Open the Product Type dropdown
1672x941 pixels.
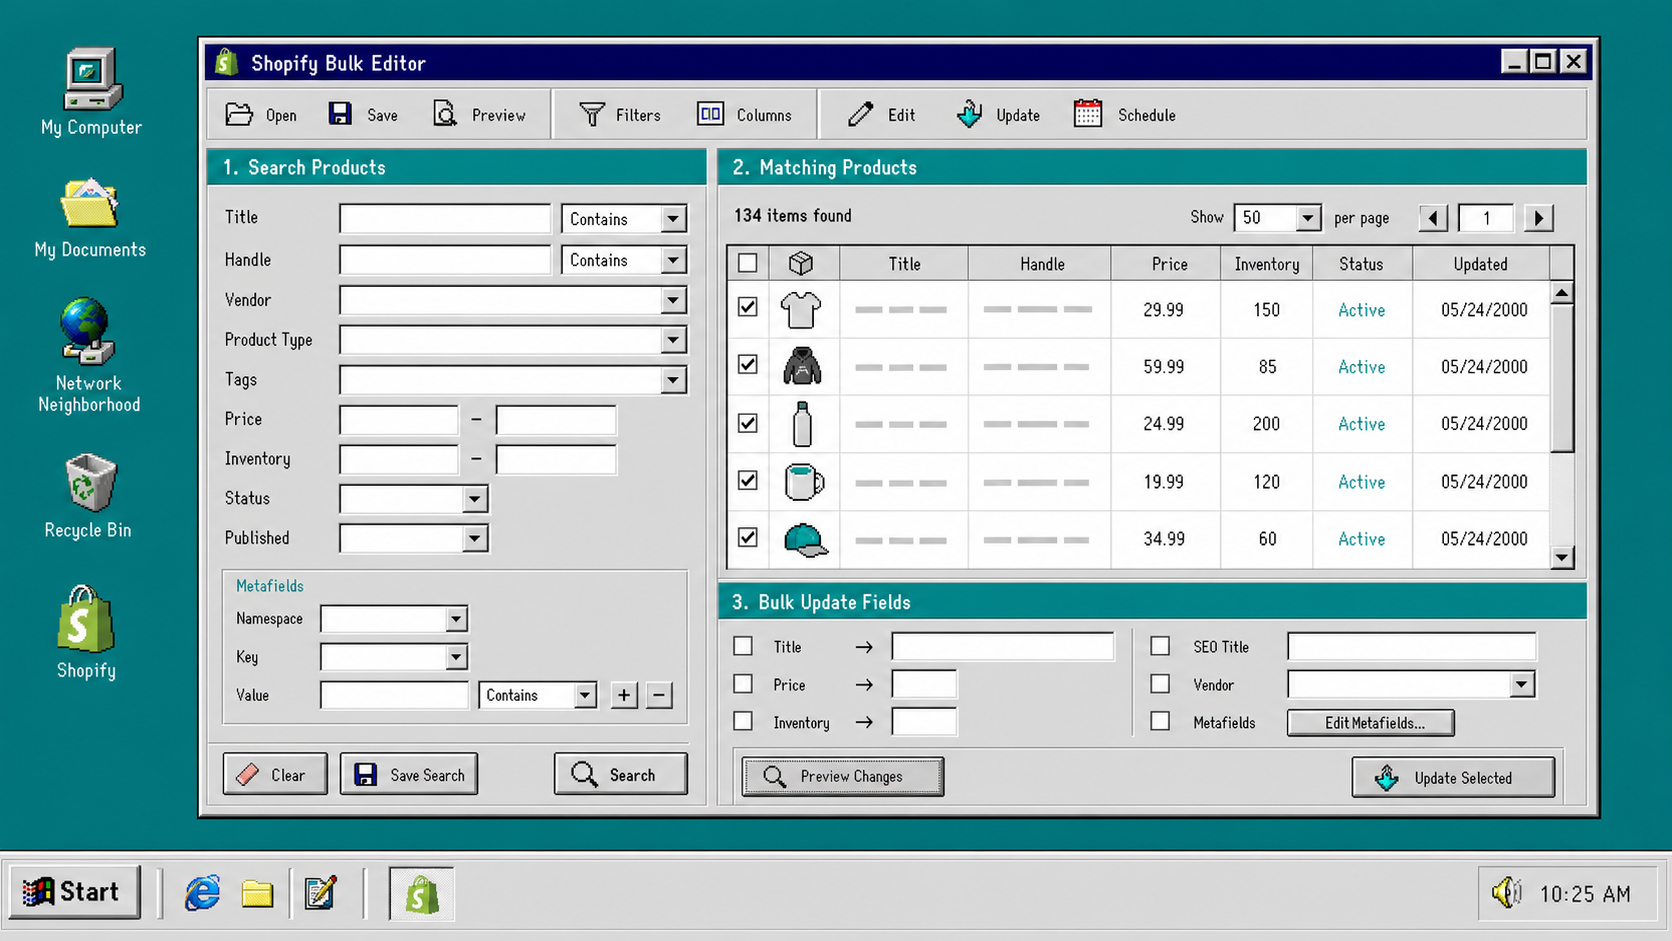click(513, 340)
